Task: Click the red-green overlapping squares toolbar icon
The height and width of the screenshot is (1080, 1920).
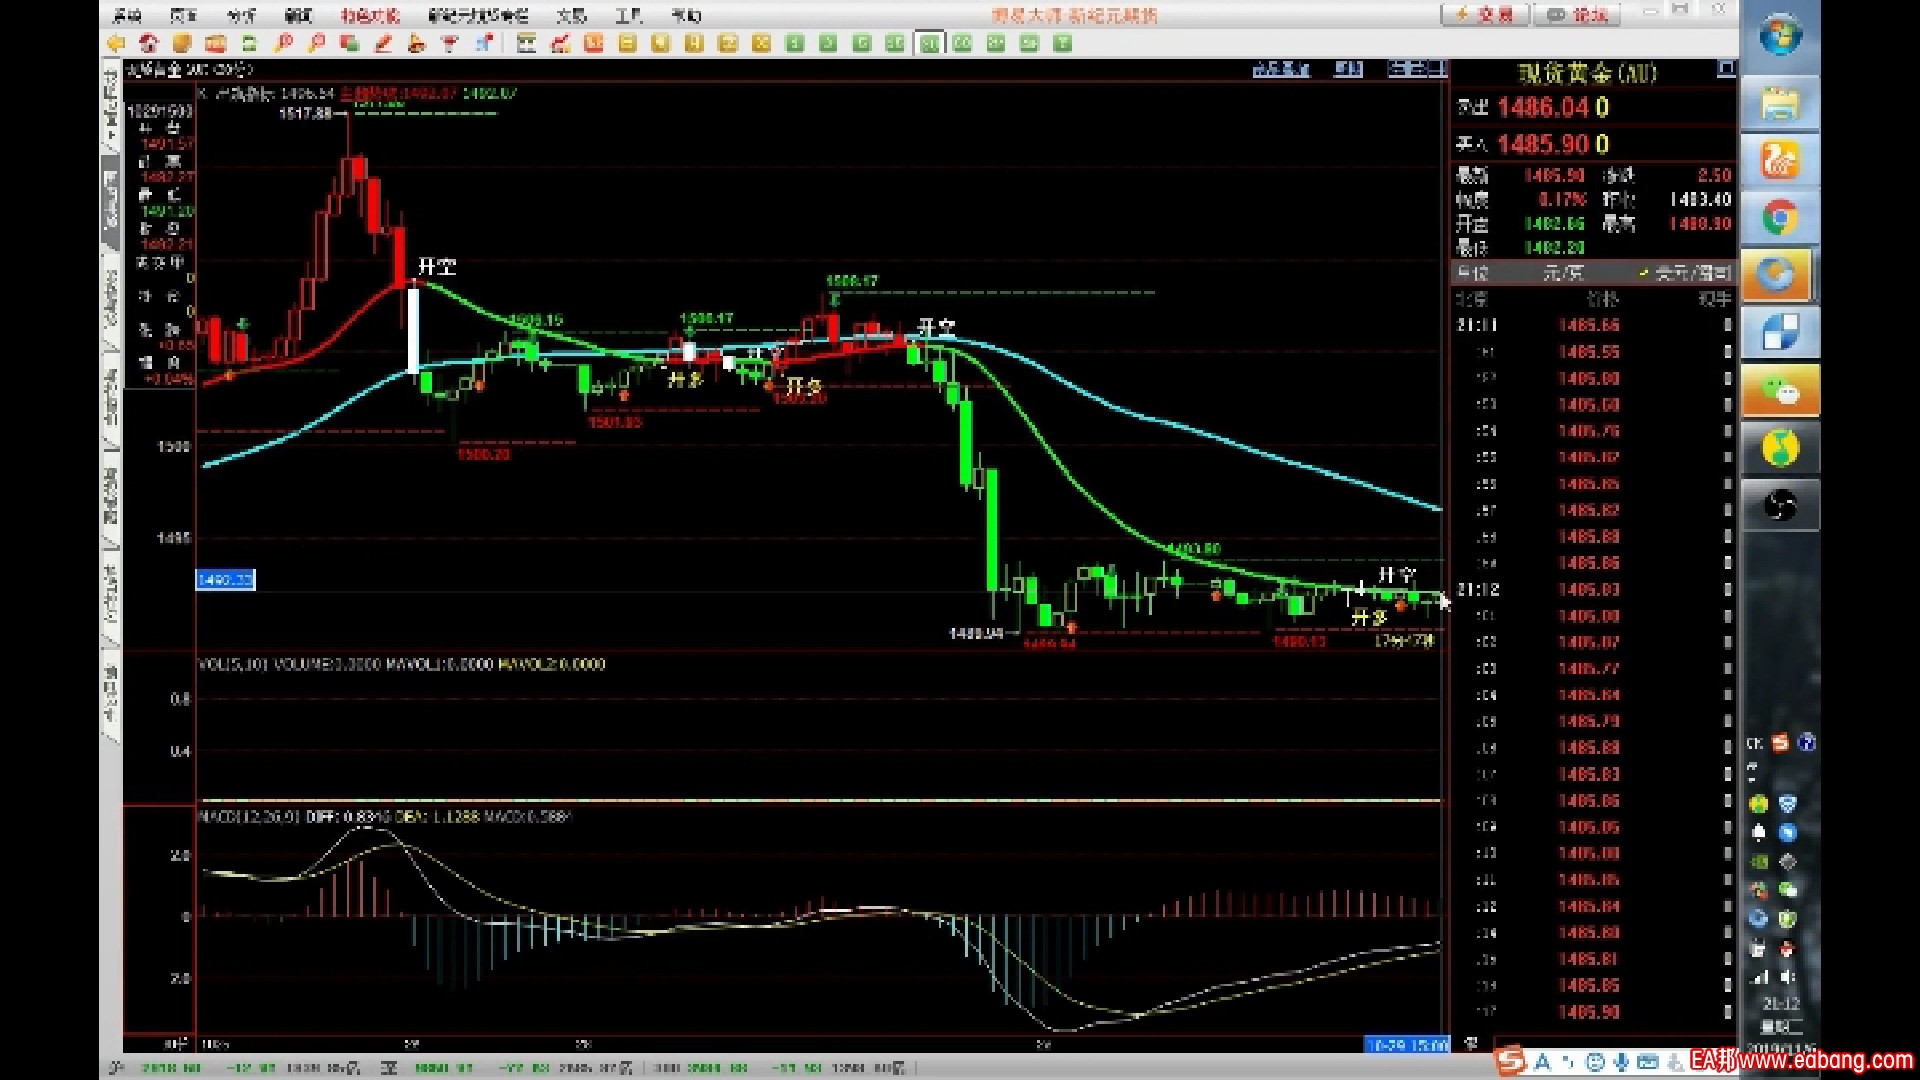Action: click(x=349, y=43)
